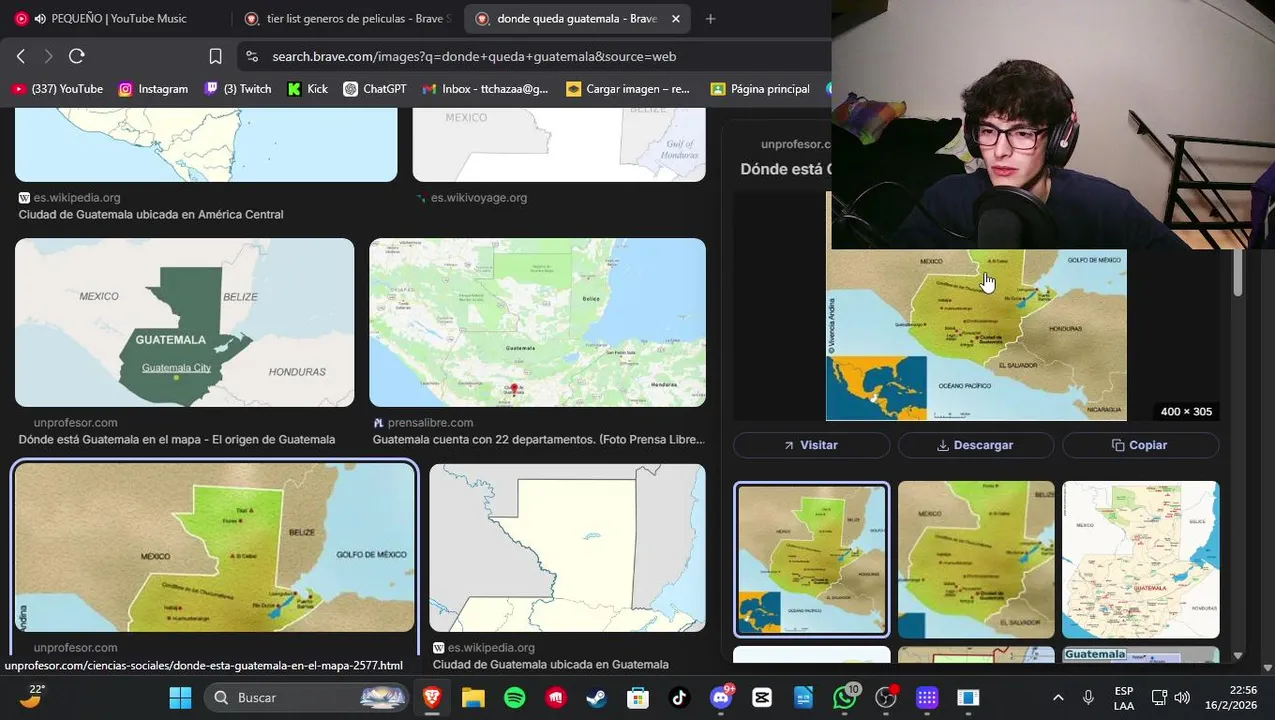This screenshot has height=720, width=1275.
Task: Reload the page with the refresh icon
Action: point(77,57)
